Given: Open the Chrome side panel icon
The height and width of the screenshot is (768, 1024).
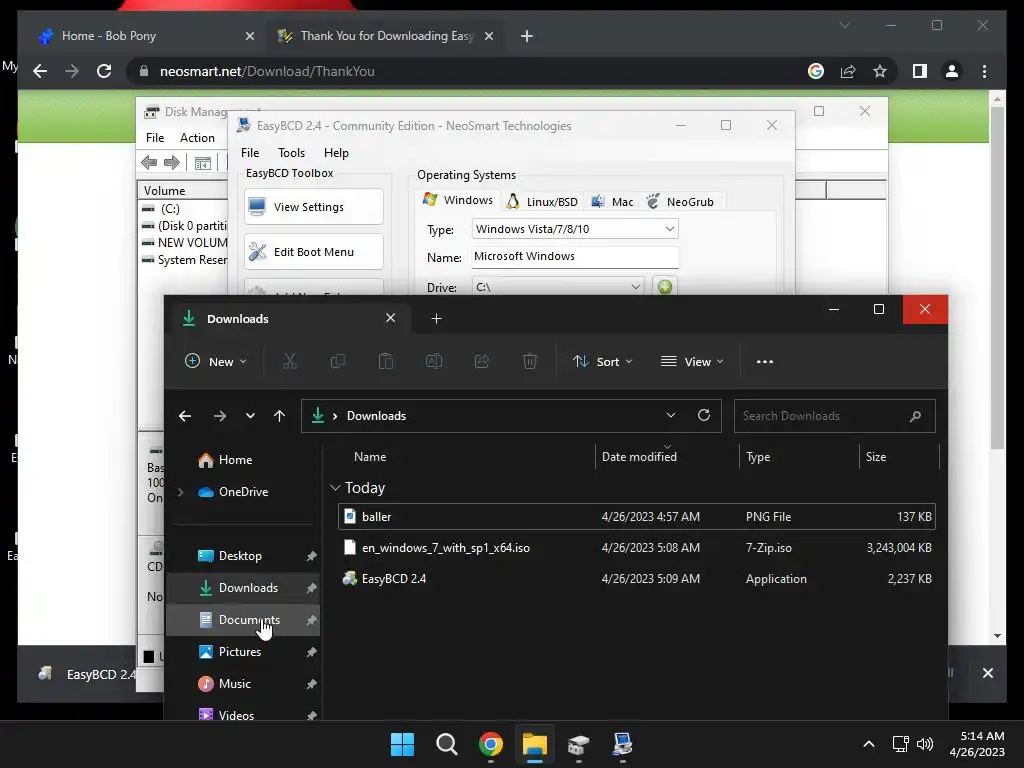Looking at the screenshot, I should (x=920, y=71).
